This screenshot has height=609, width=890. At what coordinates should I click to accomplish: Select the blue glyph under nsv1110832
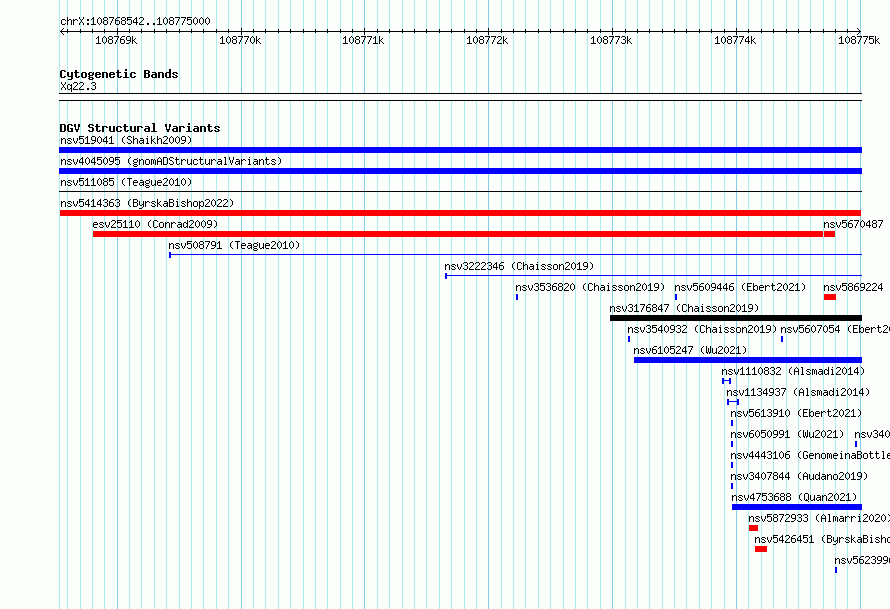(x=727, y=381)
